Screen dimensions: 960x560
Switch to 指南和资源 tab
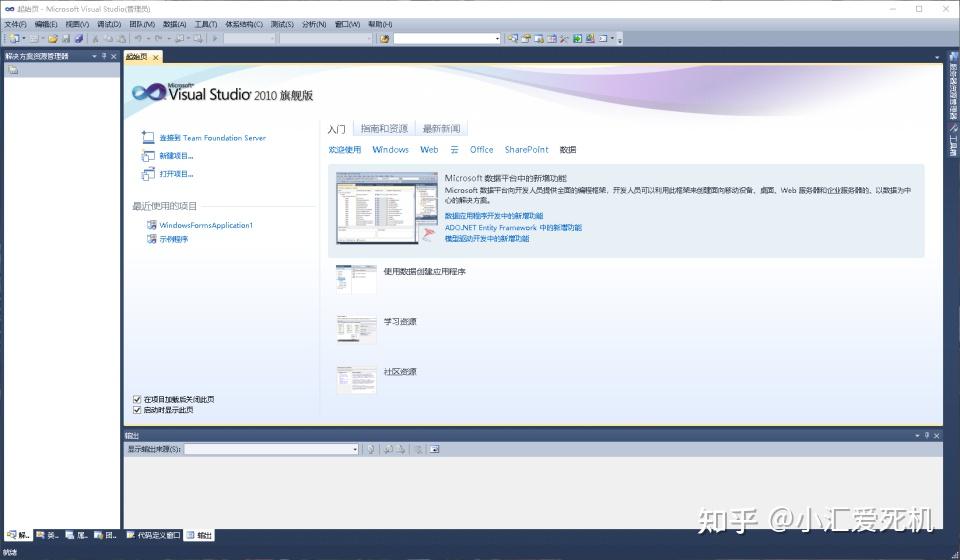click(x=384, y=129)
